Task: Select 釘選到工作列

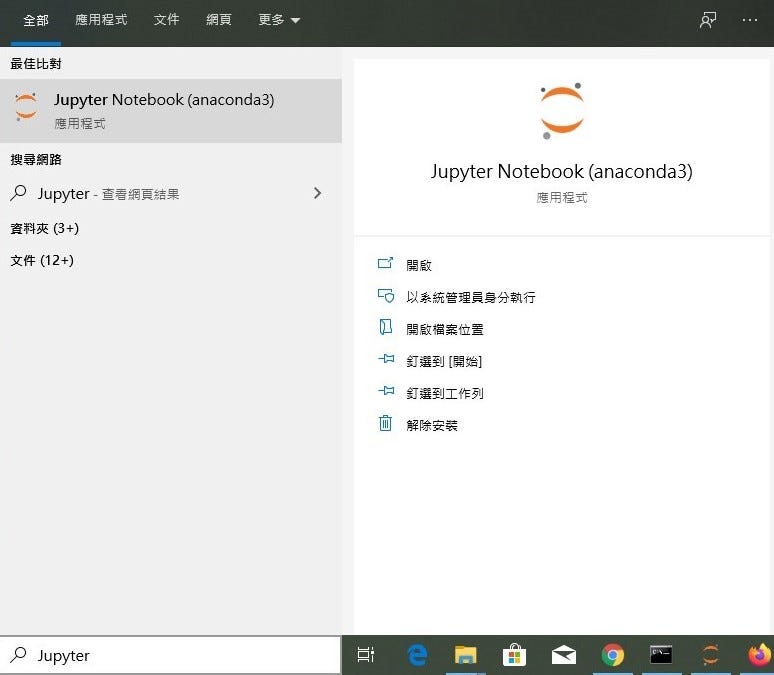Action: [x=445, y=394]
